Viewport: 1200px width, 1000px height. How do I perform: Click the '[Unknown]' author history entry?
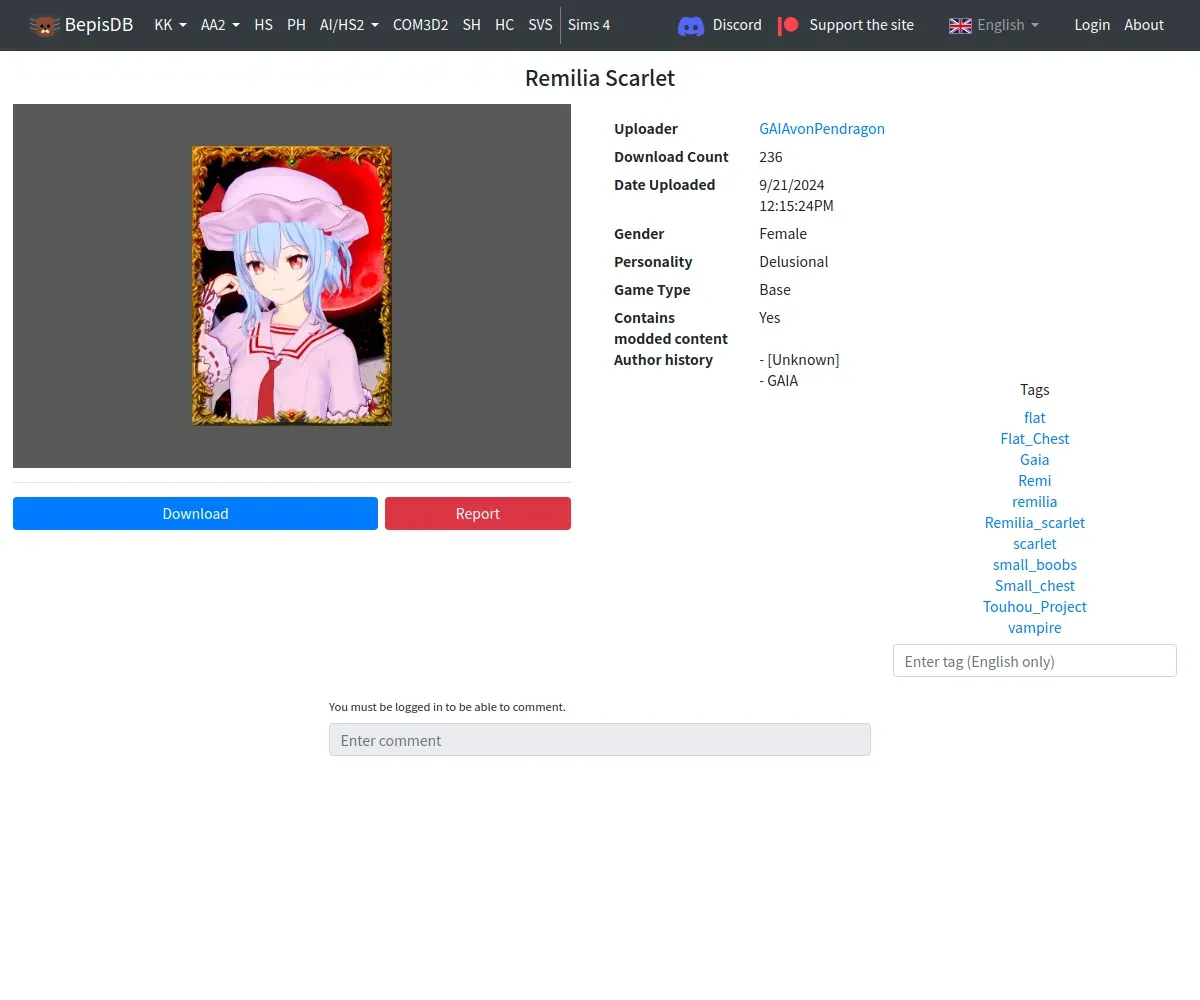tap(804, 360)
